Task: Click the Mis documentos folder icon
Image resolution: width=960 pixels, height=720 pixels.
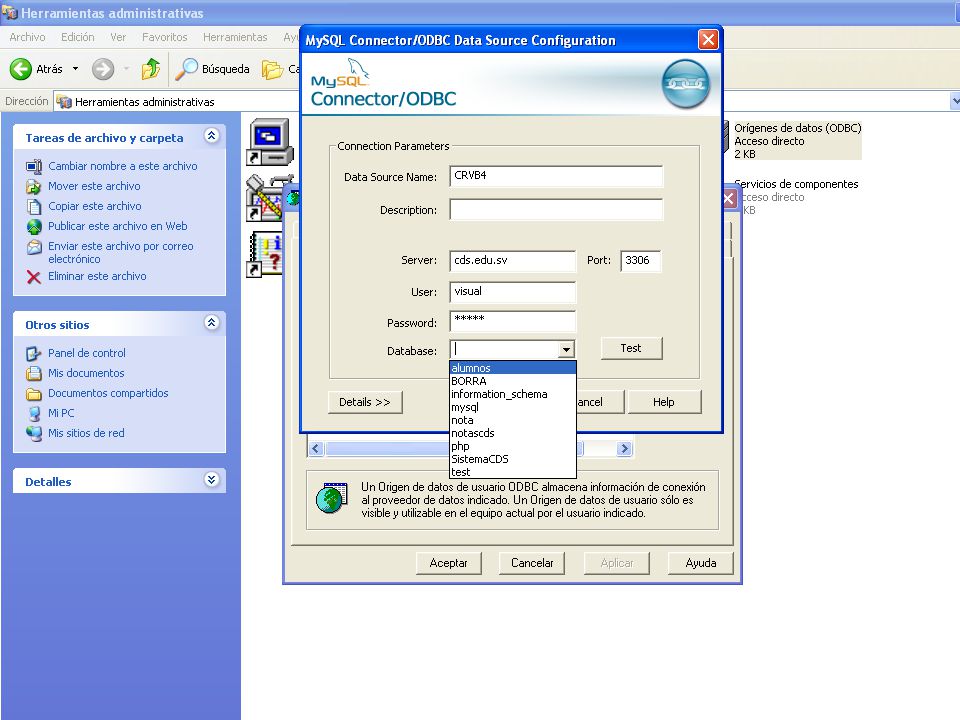Action: 34,373
